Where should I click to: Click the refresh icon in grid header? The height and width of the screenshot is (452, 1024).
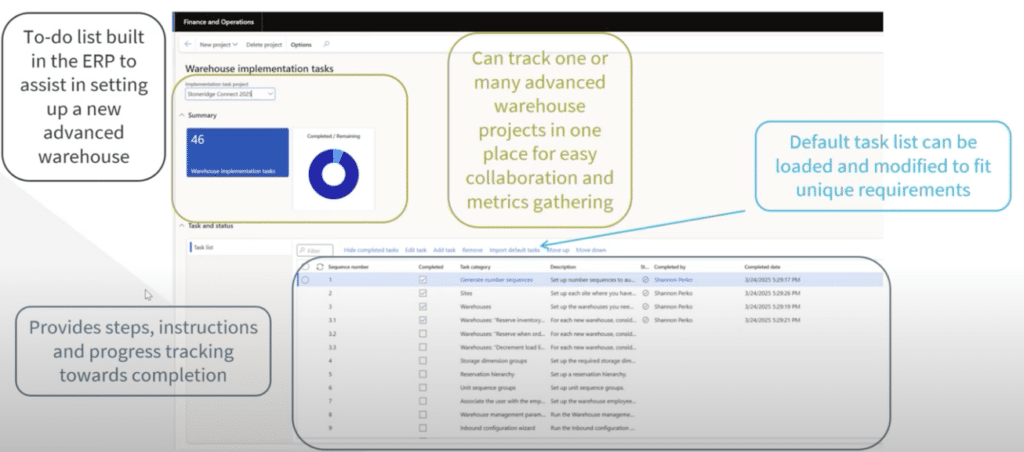[320, 267]
